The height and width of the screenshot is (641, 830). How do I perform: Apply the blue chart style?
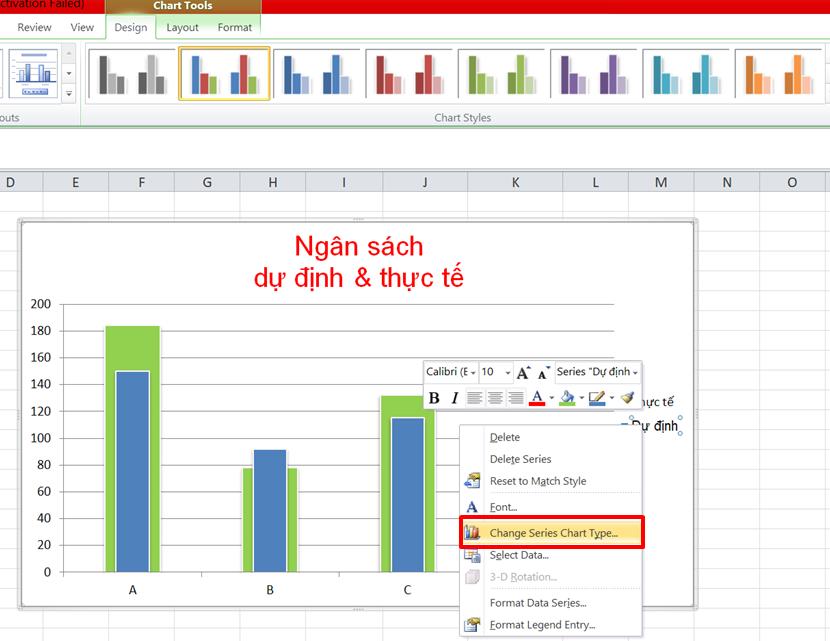tap(317, 74)
